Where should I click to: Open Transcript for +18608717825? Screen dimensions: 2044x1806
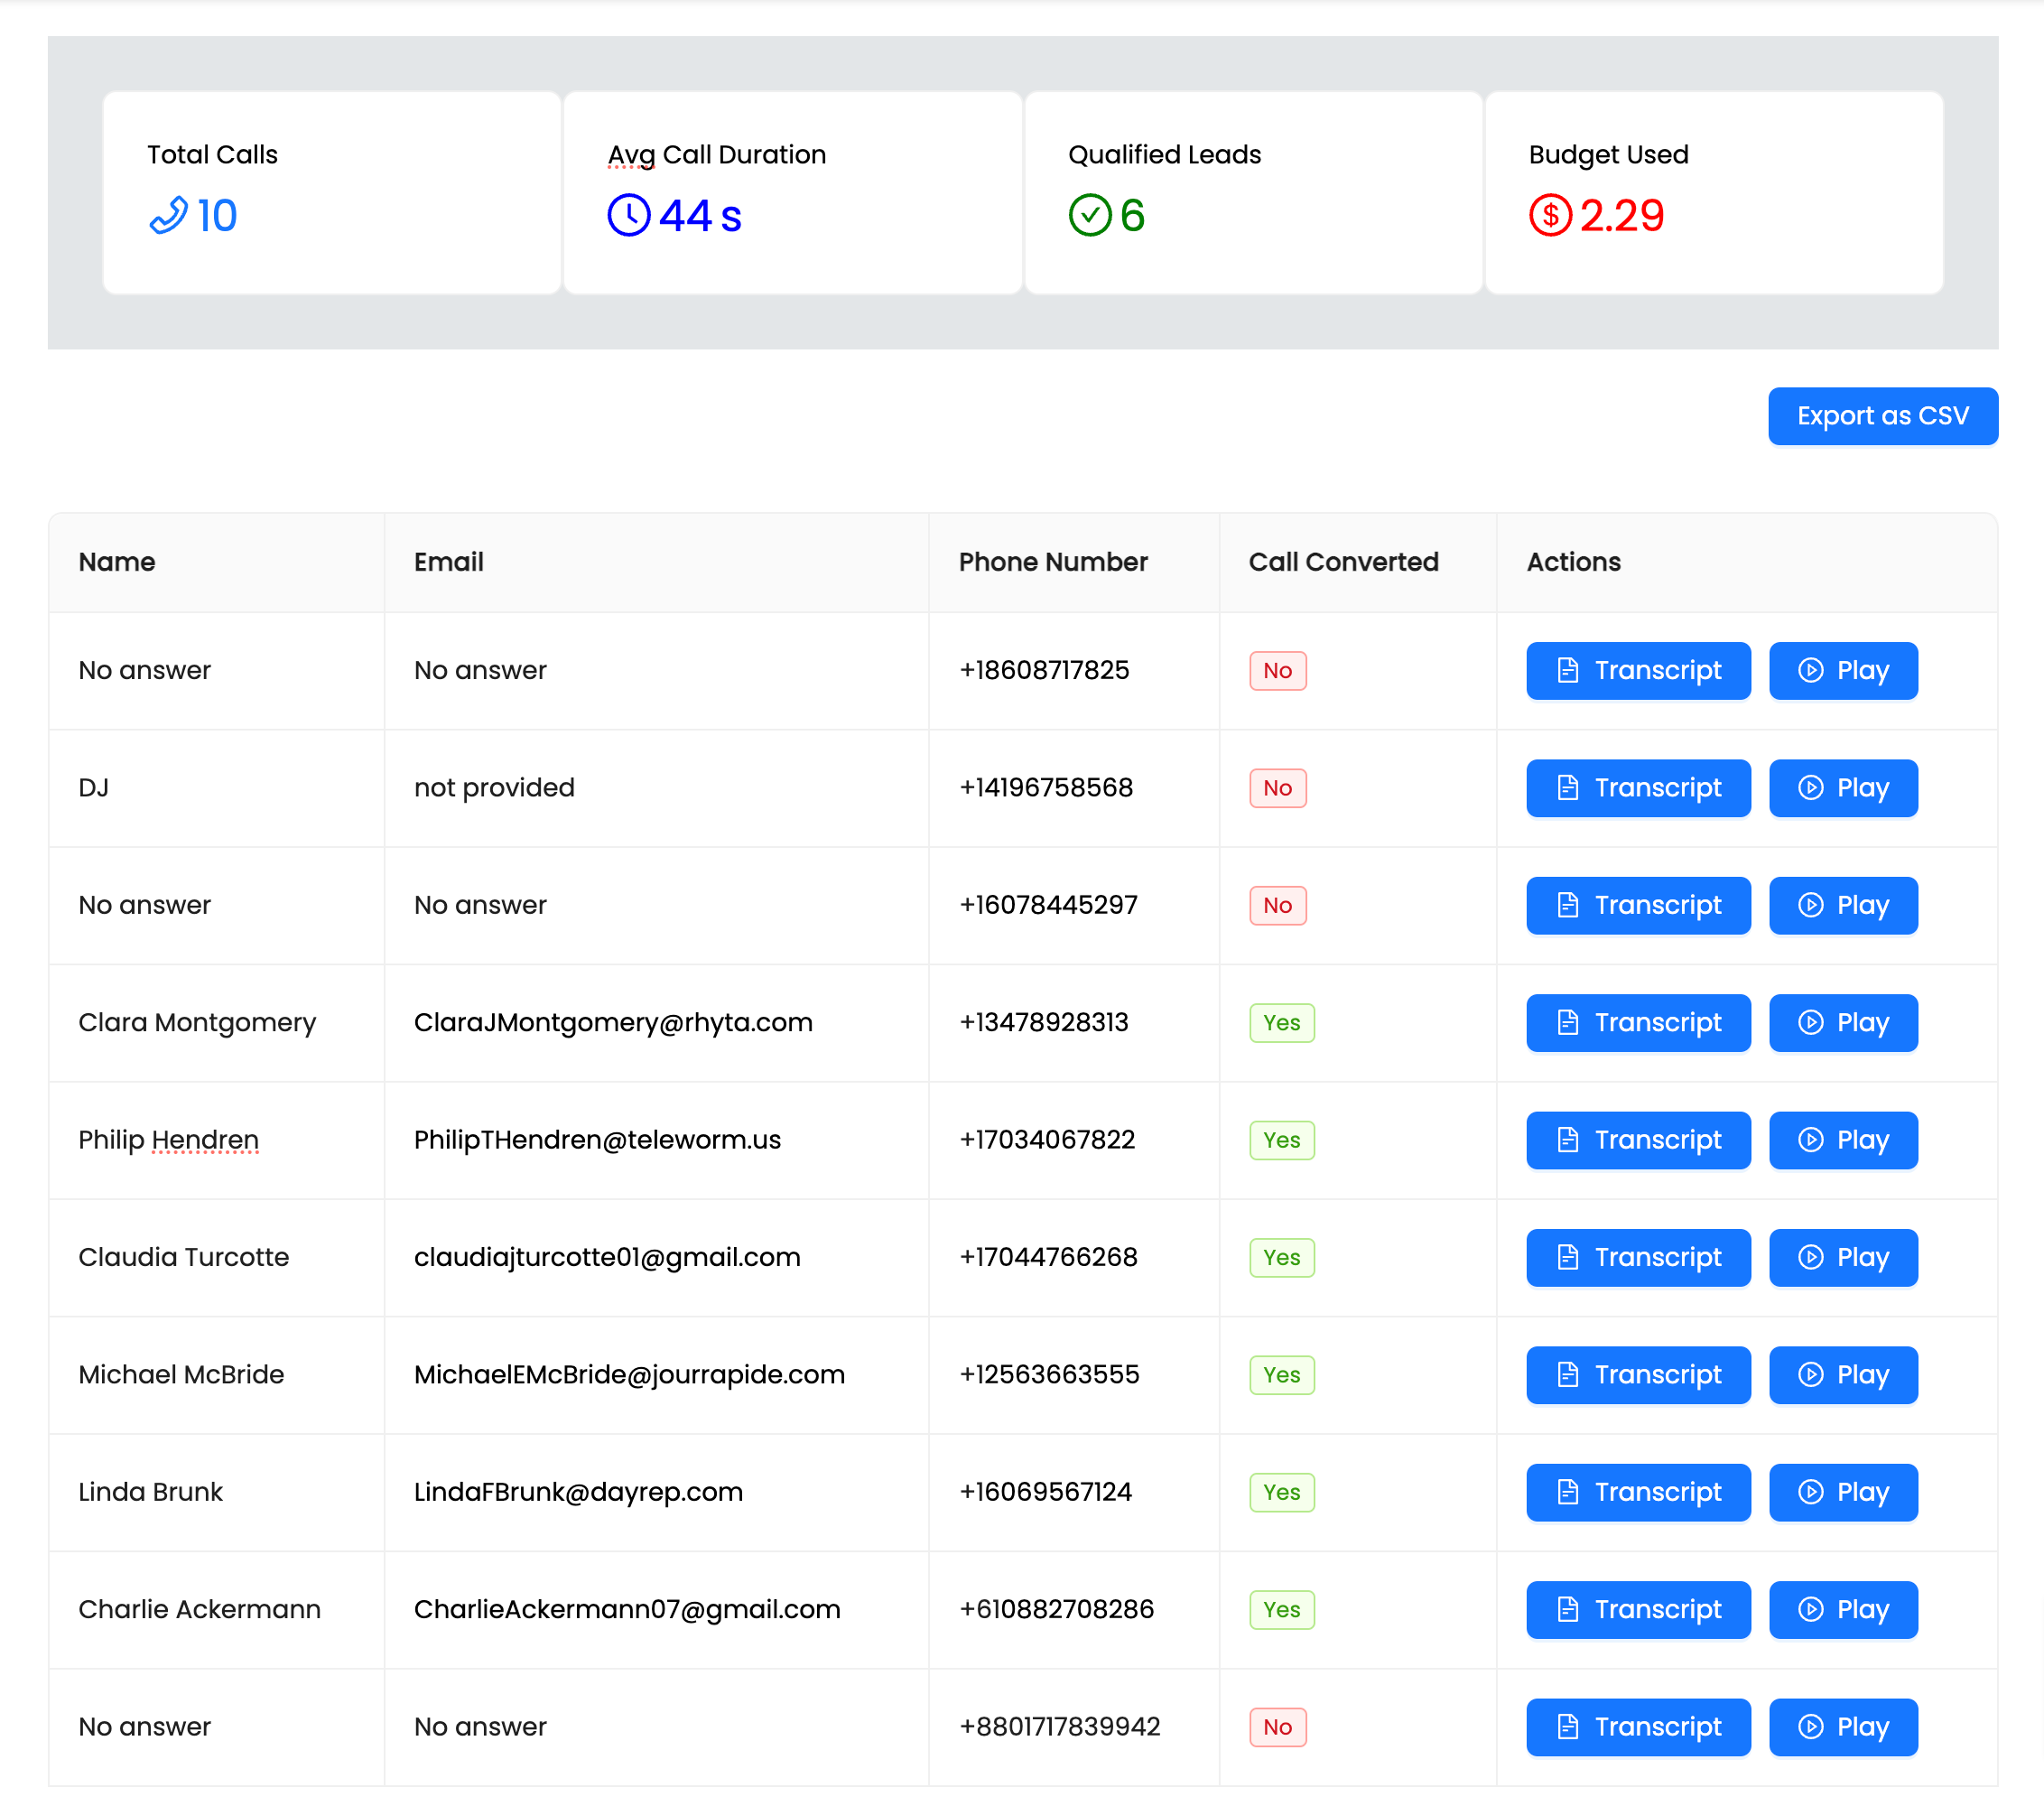pyautogui.click(x=1638, y=671)
